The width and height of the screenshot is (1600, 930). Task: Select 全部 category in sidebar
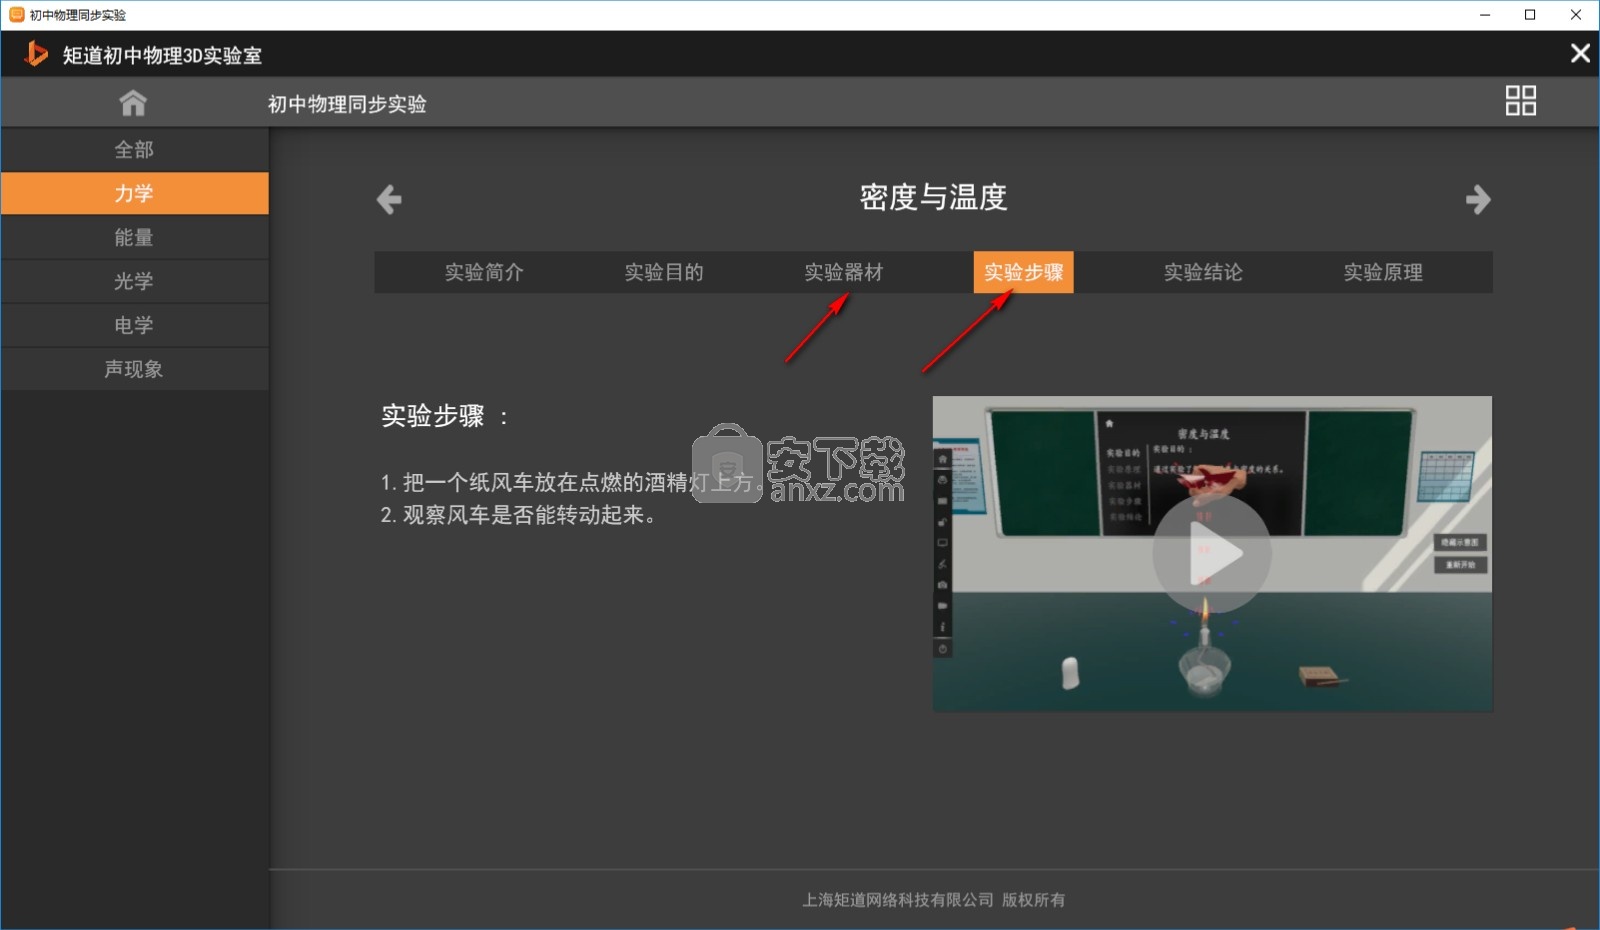click(x=135, y=150)
